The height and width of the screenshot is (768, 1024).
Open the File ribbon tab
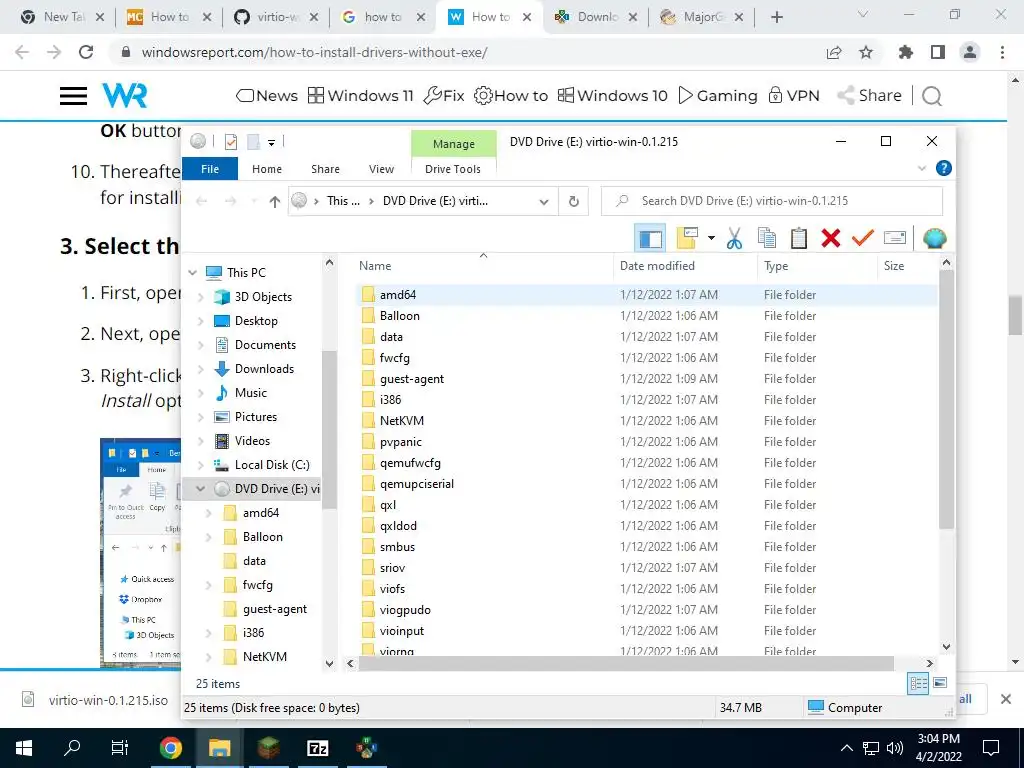[210, 168]
